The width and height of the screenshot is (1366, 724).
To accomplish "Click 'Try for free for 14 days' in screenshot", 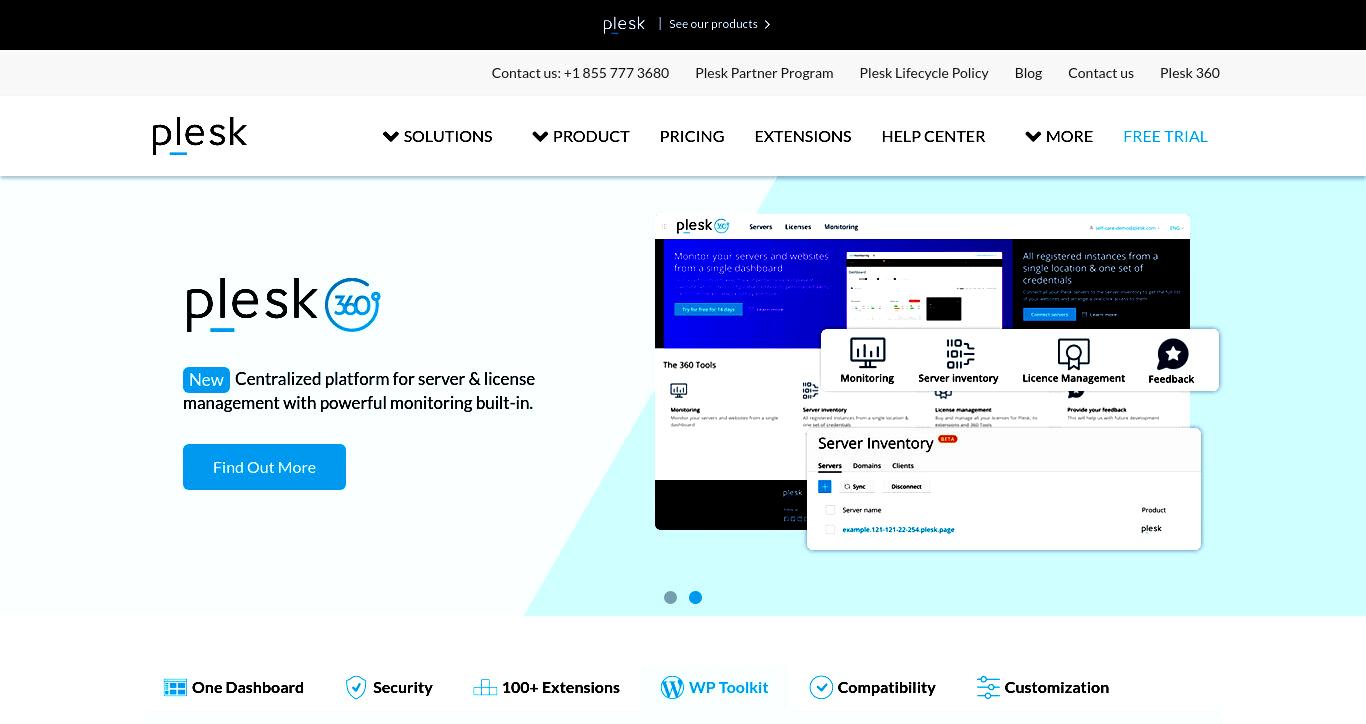I will click(x=708, y=310).
